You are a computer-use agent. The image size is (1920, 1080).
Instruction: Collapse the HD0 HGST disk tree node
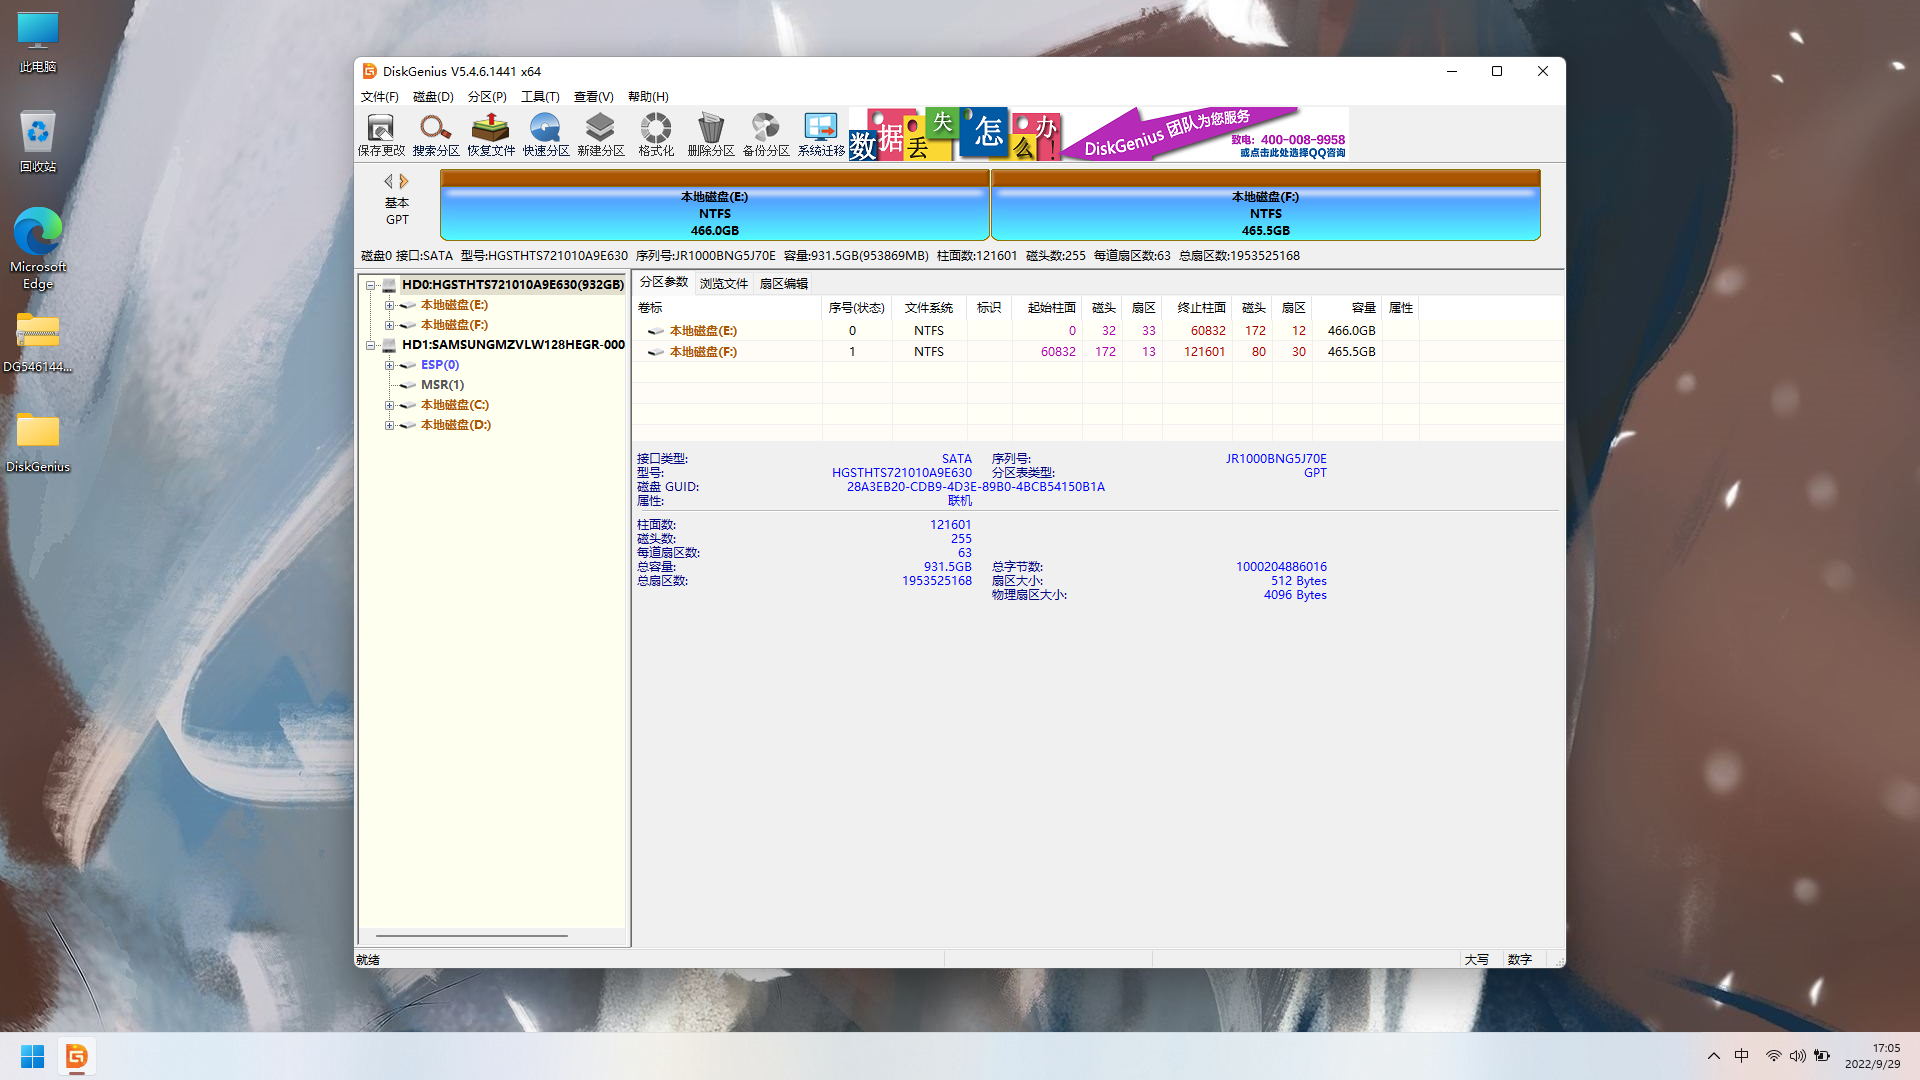(371, 285)
